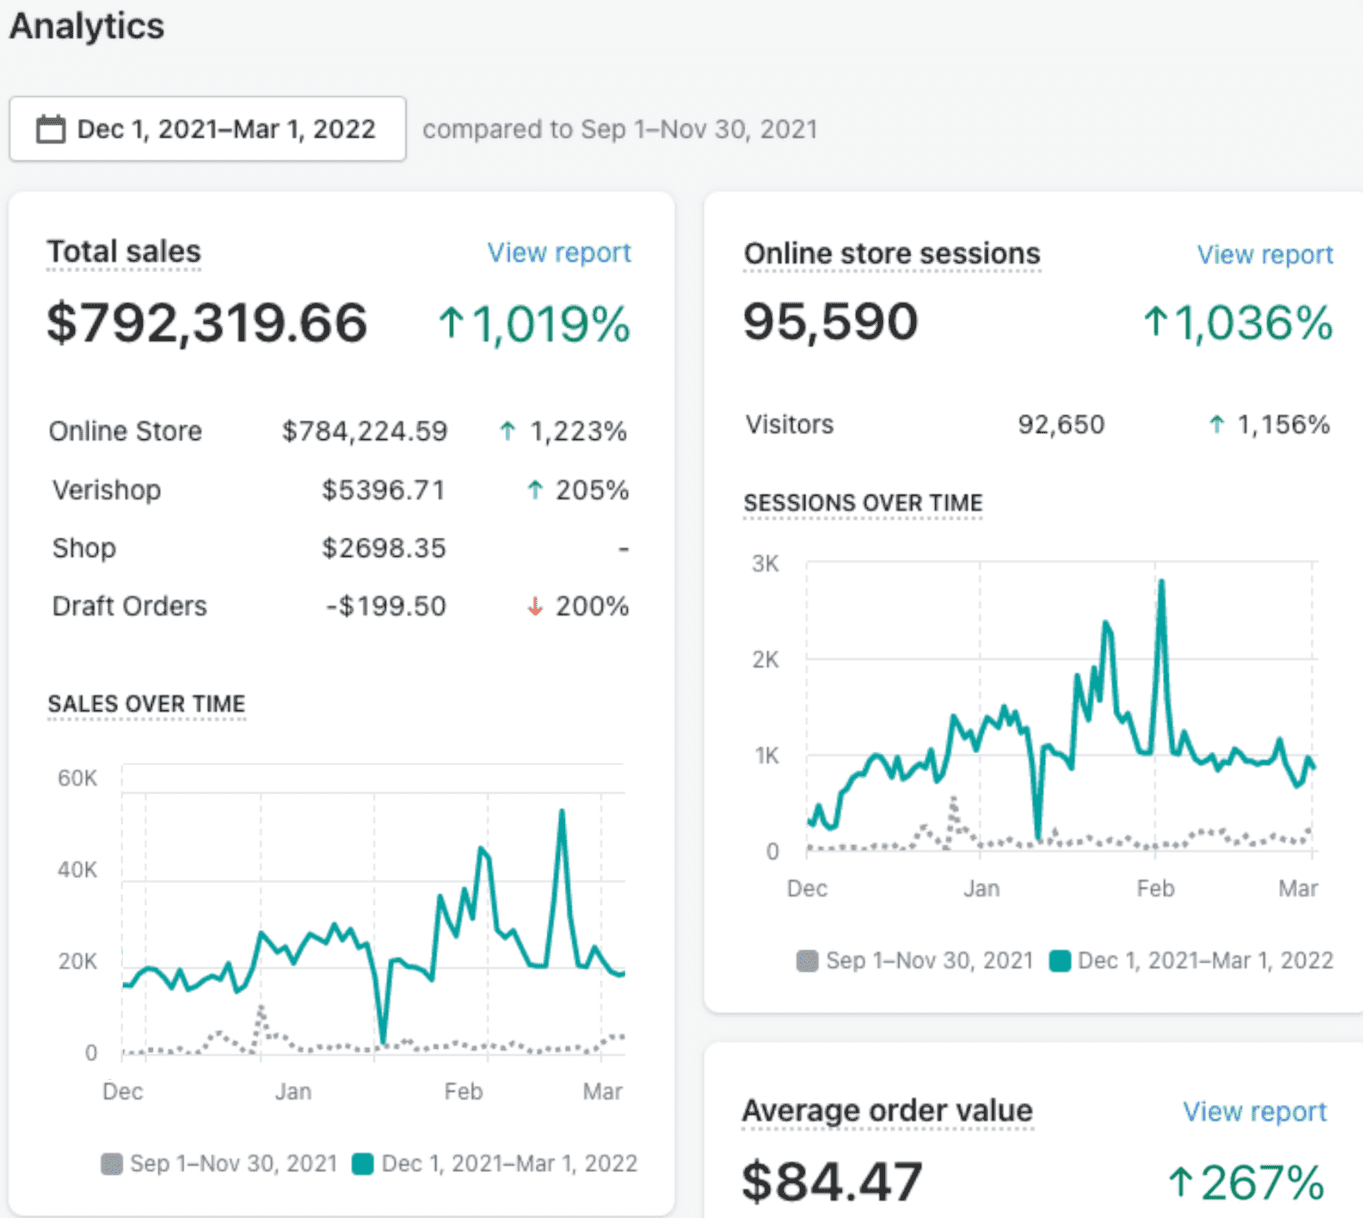
Task: Click the green up arrow beside 1,019%
Action: 451,322
